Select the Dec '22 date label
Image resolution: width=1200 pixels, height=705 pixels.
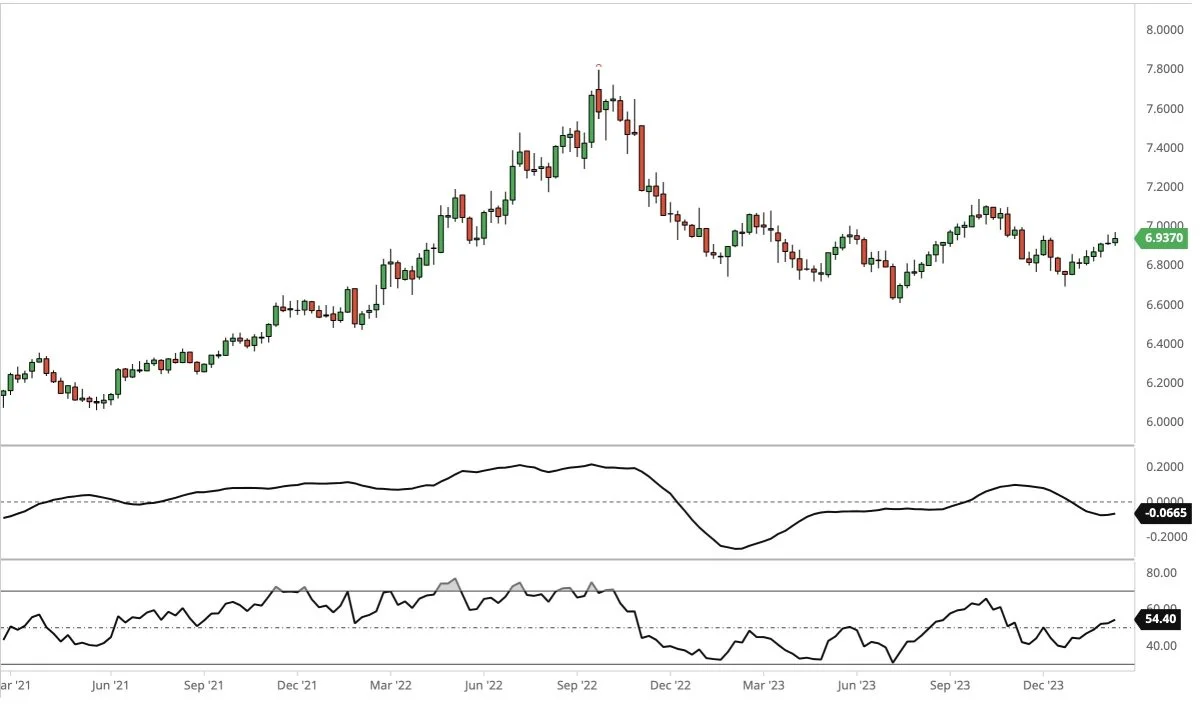(672, 686)
